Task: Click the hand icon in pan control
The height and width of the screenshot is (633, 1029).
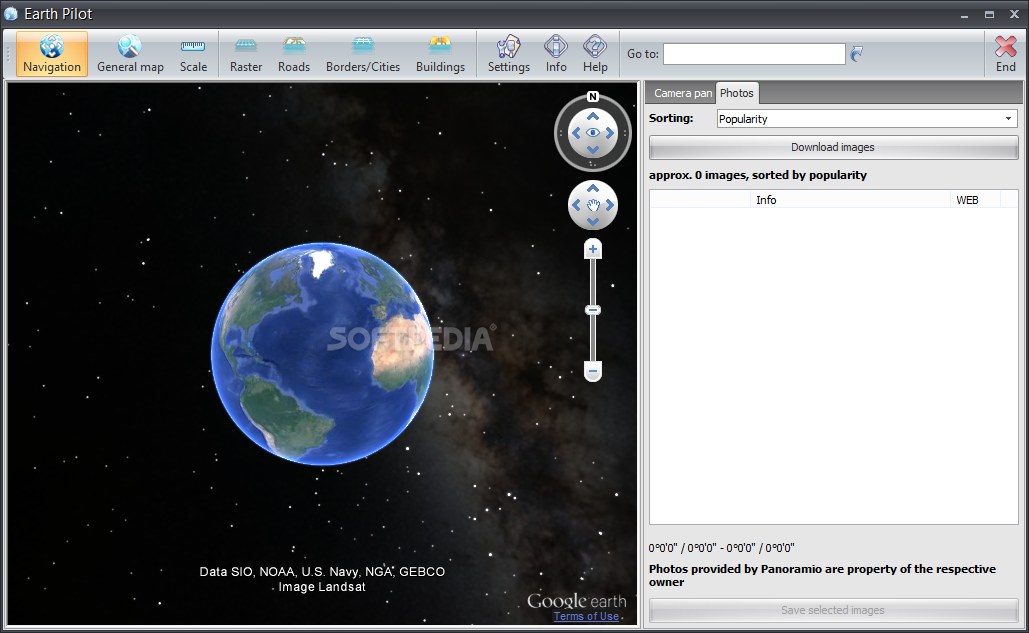Action: 593,205
